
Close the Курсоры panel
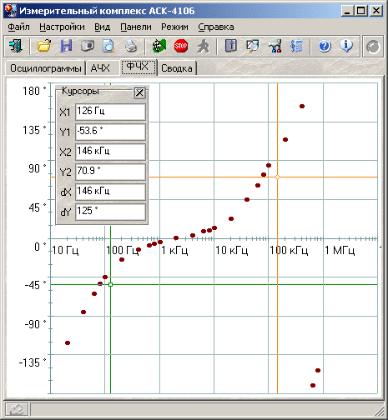[x=140, y=93]
